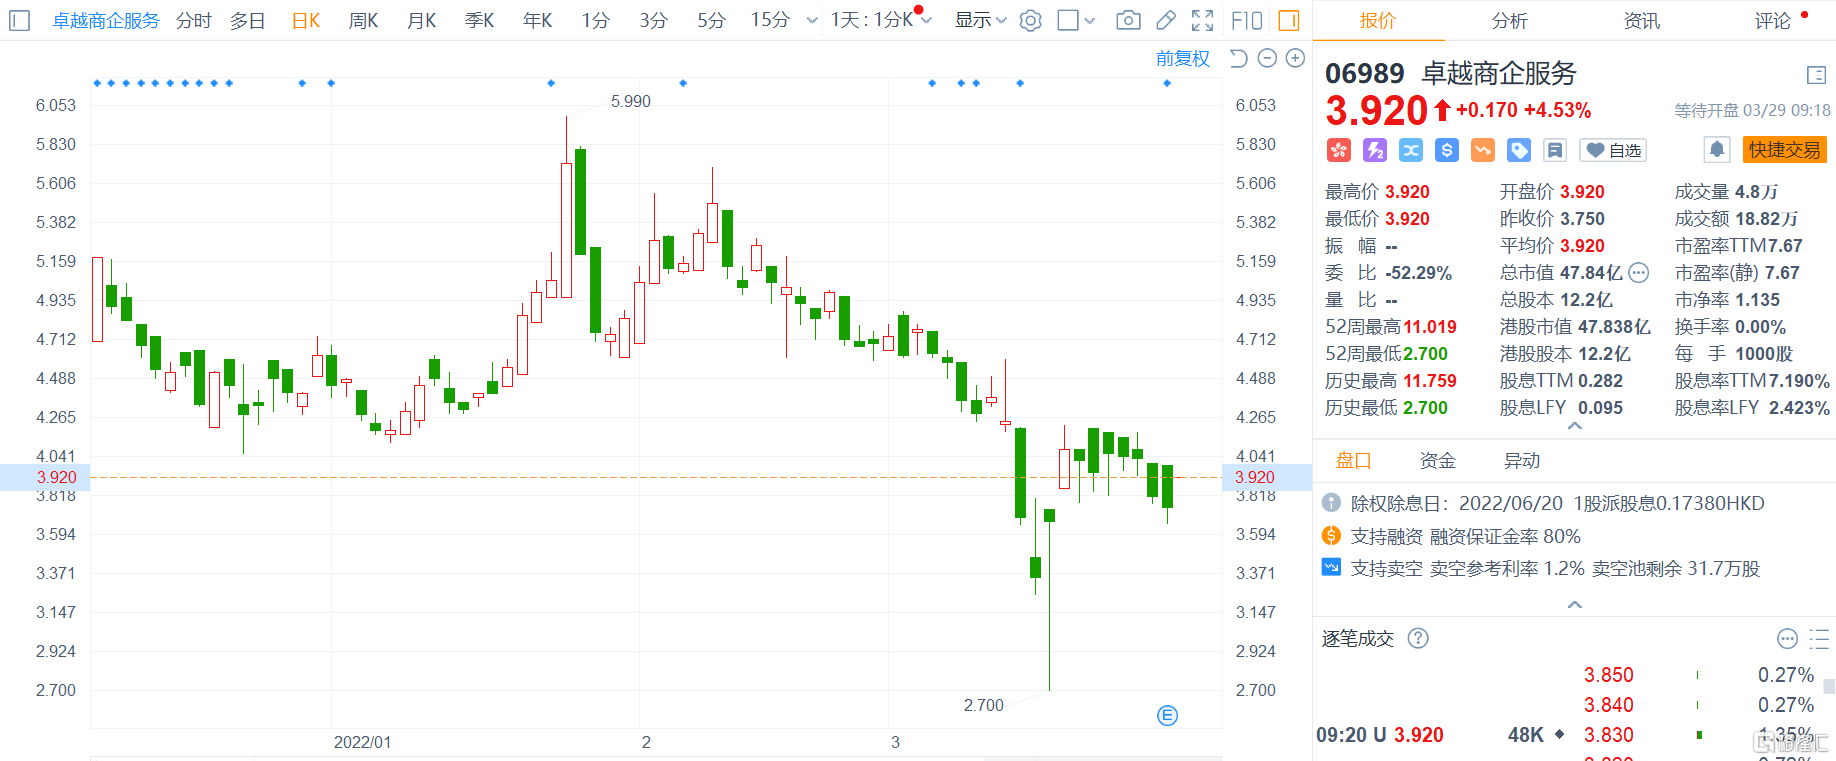1836x761 pixels.
Task: Select the 年K yearly candlestick view
Action: (x=538, y=20)
